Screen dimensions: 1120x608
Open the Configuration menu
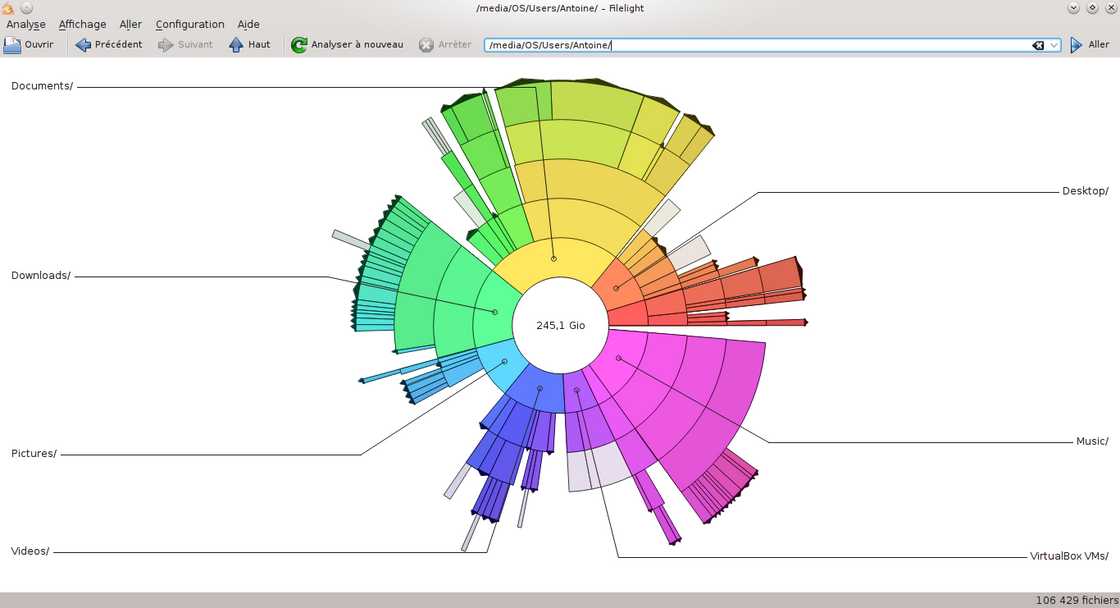tap(190, 24)
